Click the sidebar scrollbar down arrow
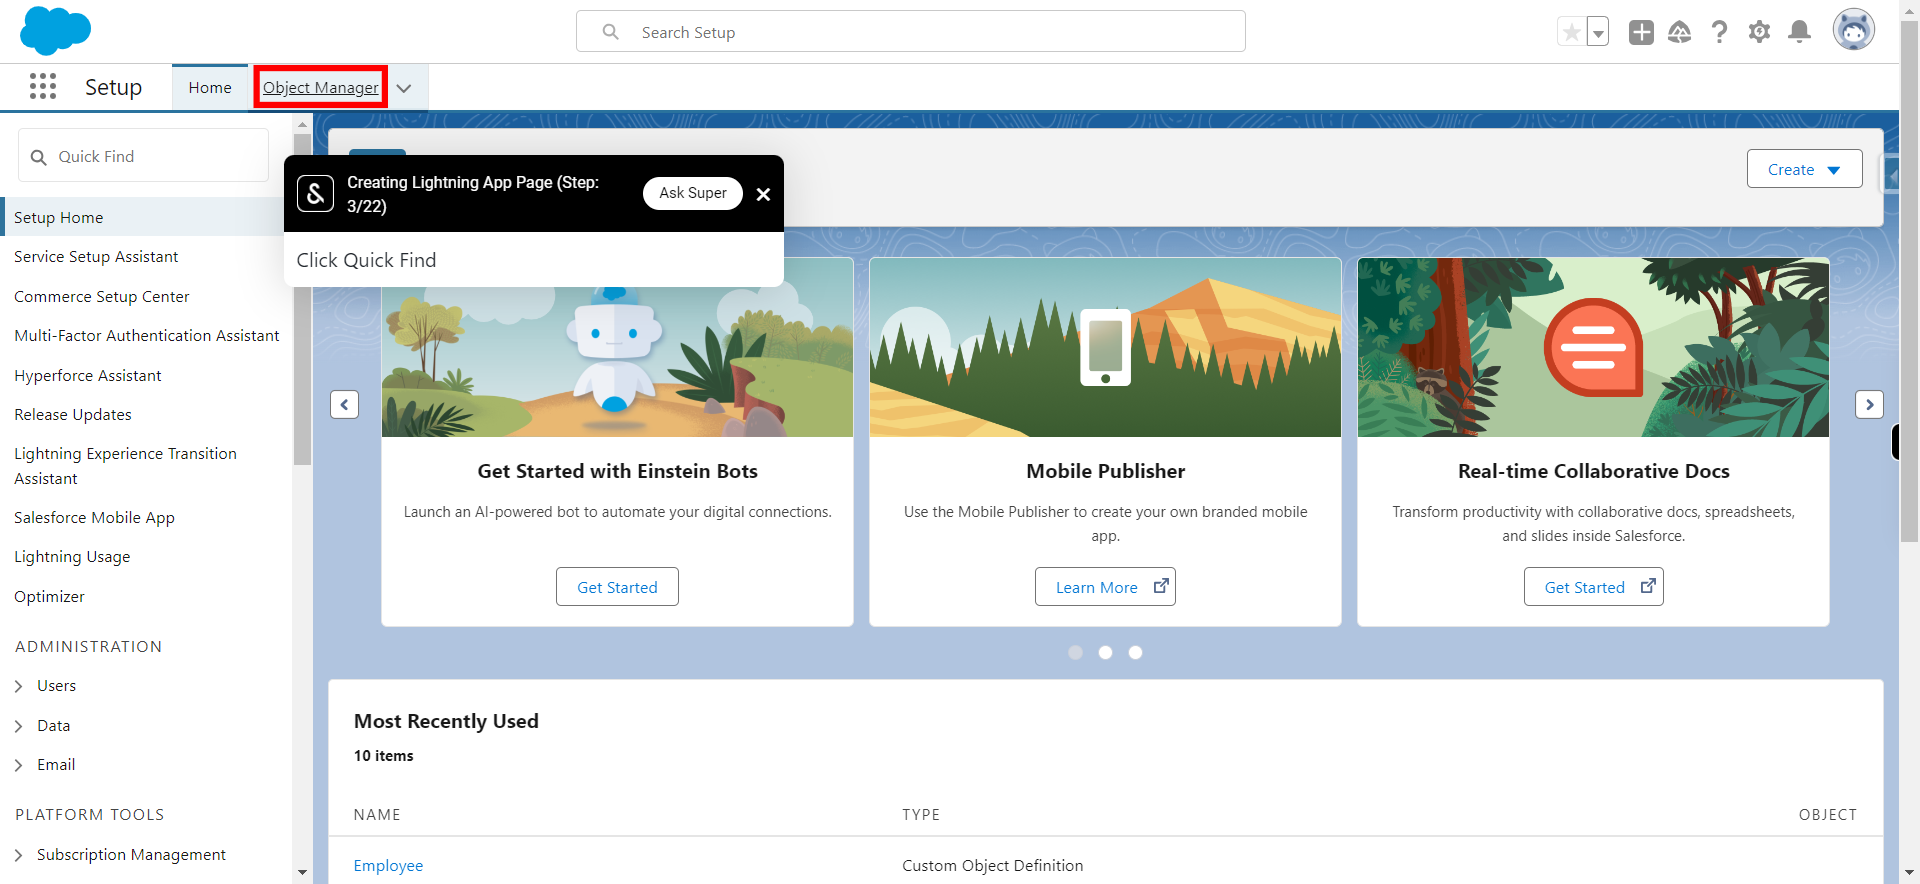This screenshot has width=1920, height=884. [302, 873]
